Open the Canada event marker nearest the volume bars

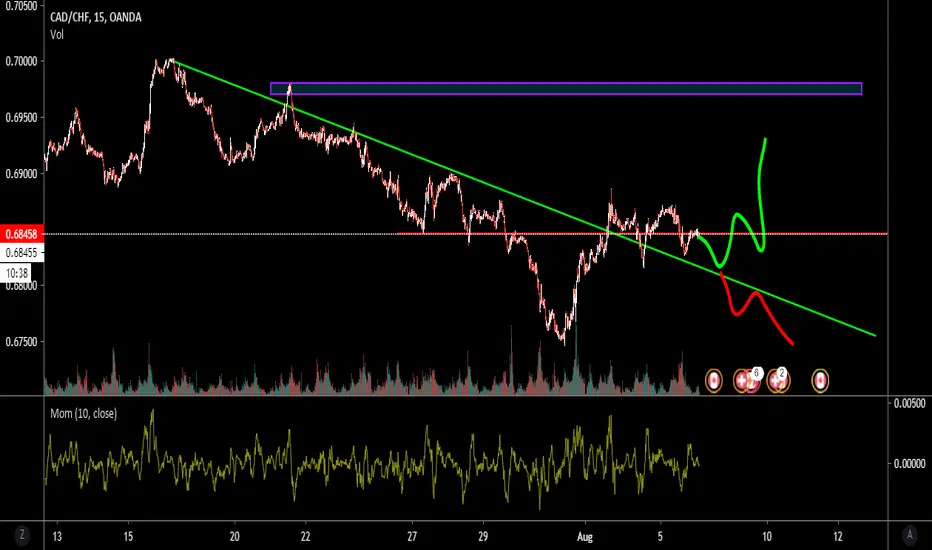(714, 381)
